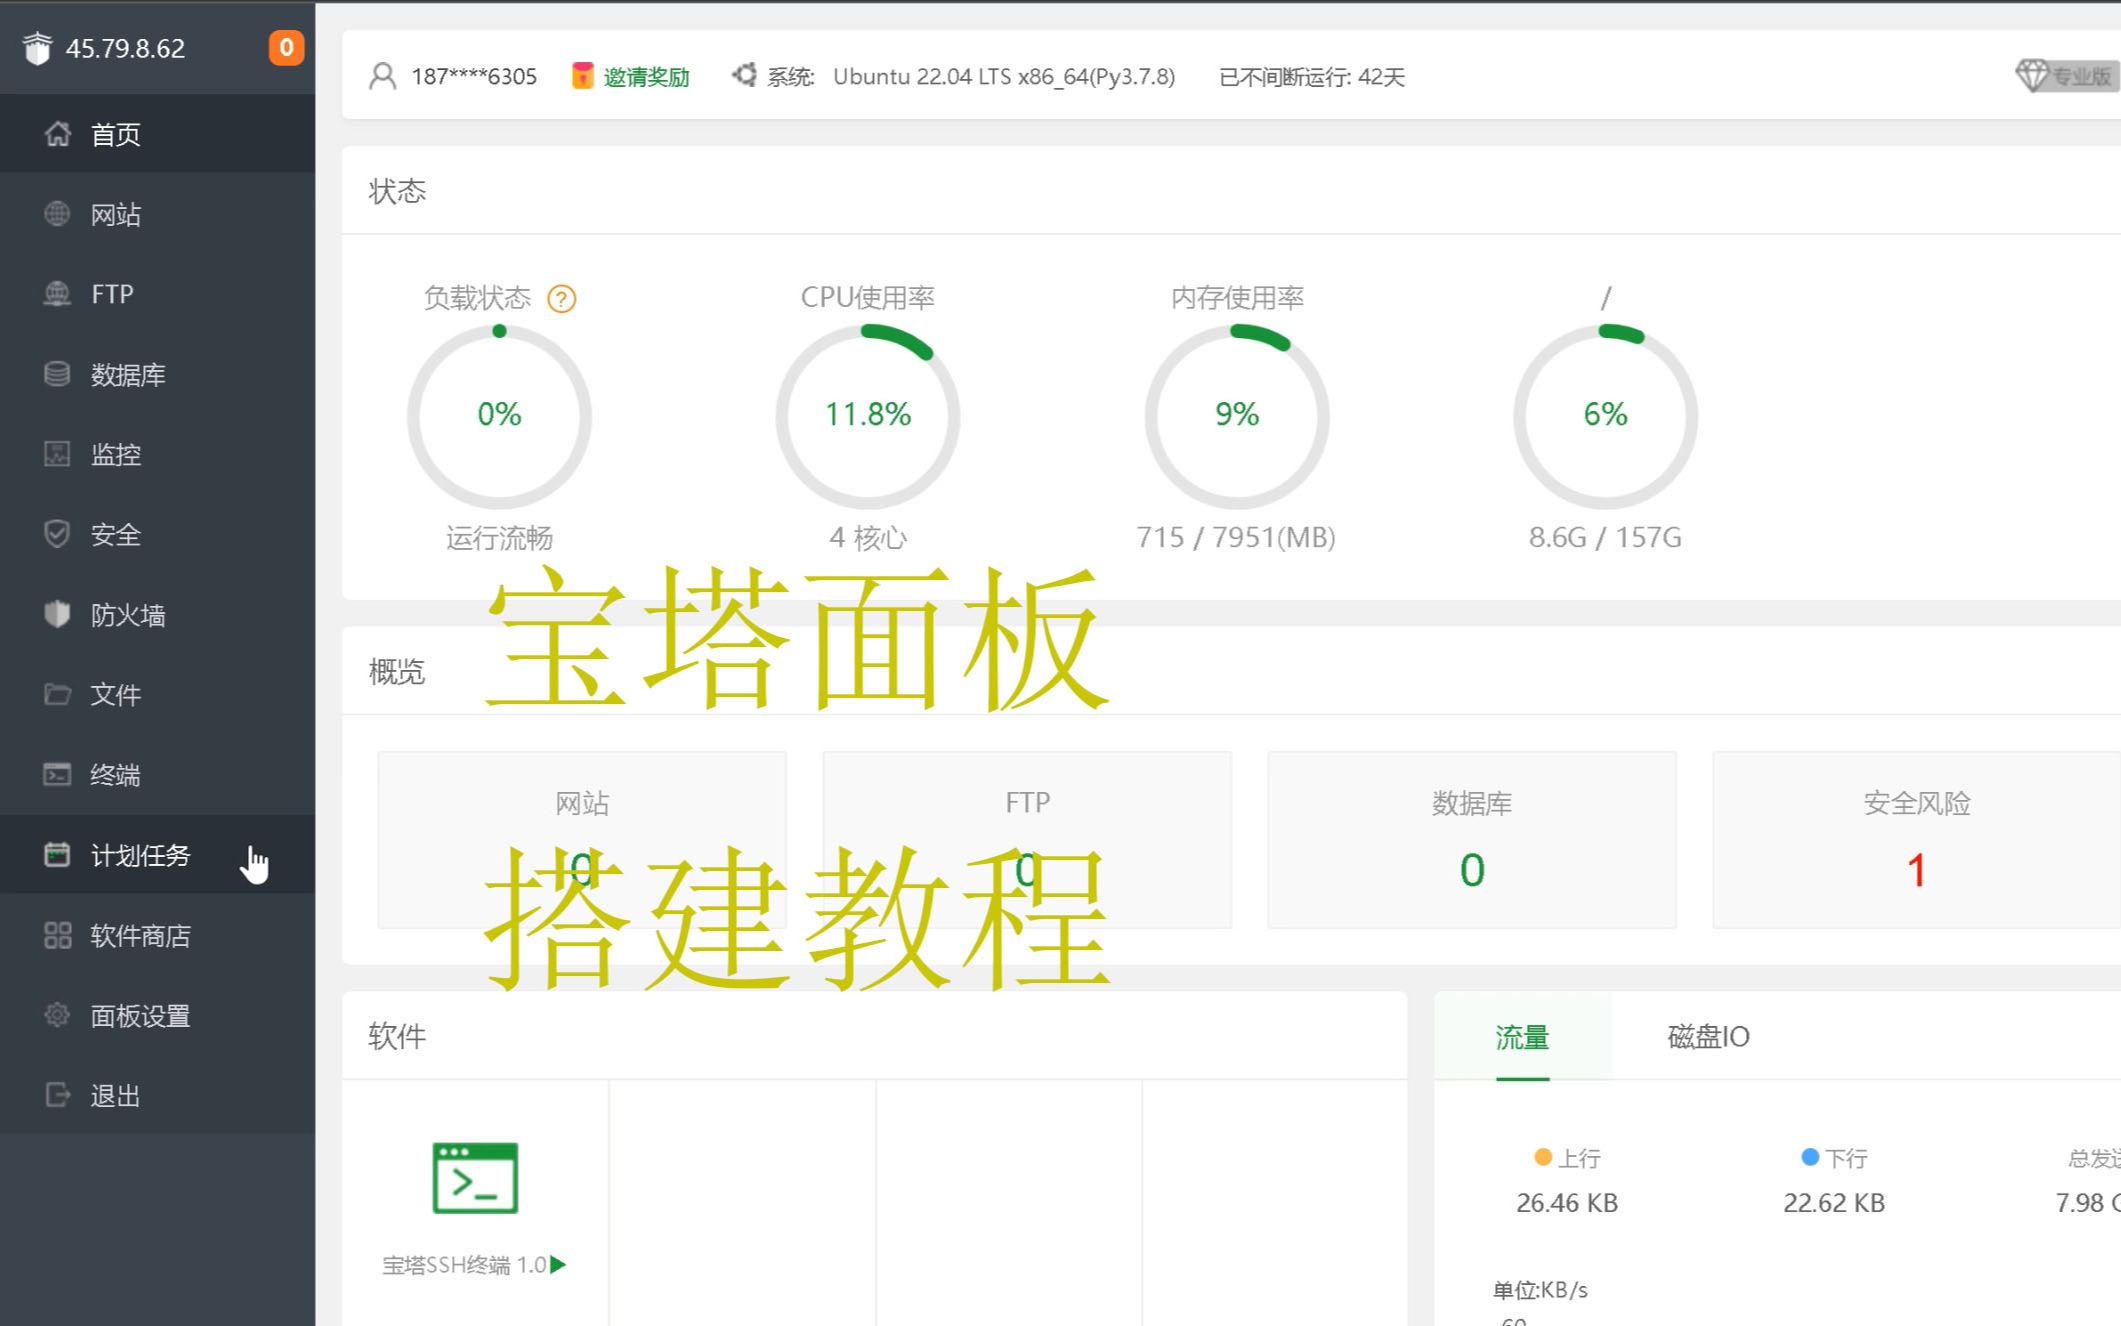Click the user avatar icon
The image size is (2121, 1326).
tap(382, 76)
